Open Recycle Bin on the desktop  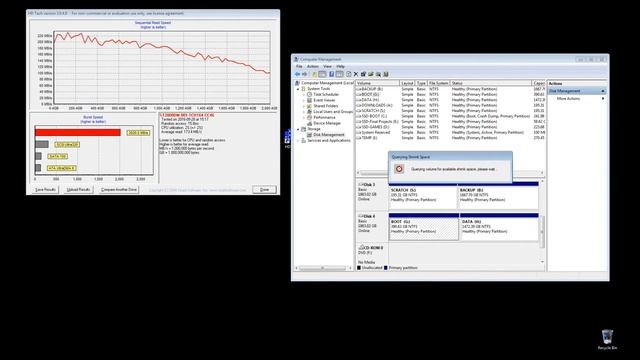(607, 340)
